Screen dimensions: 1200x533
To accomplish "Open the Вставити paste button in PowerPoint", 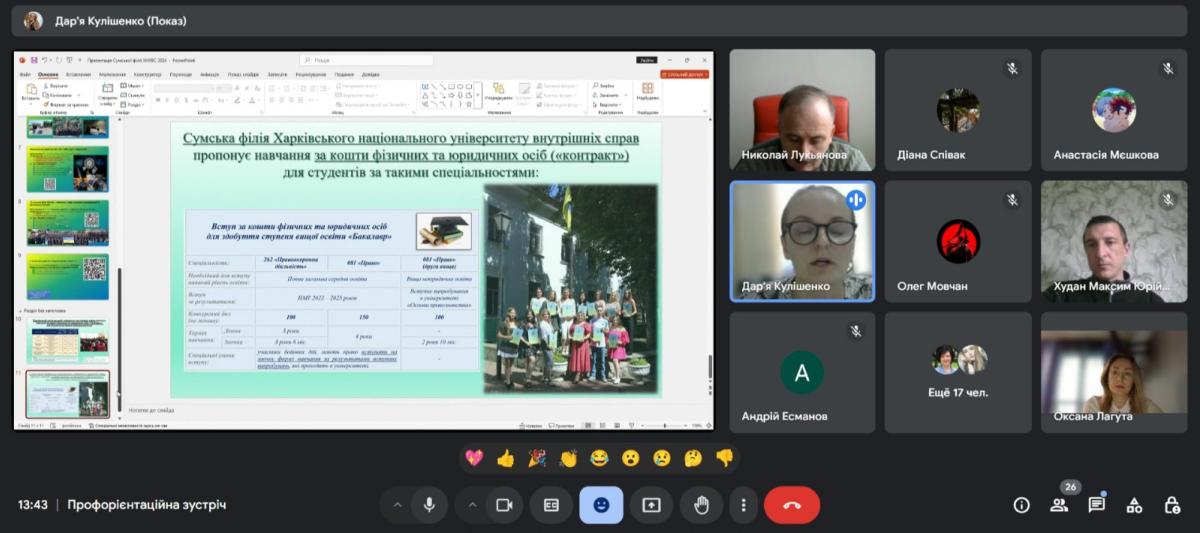I will (30, 93).
